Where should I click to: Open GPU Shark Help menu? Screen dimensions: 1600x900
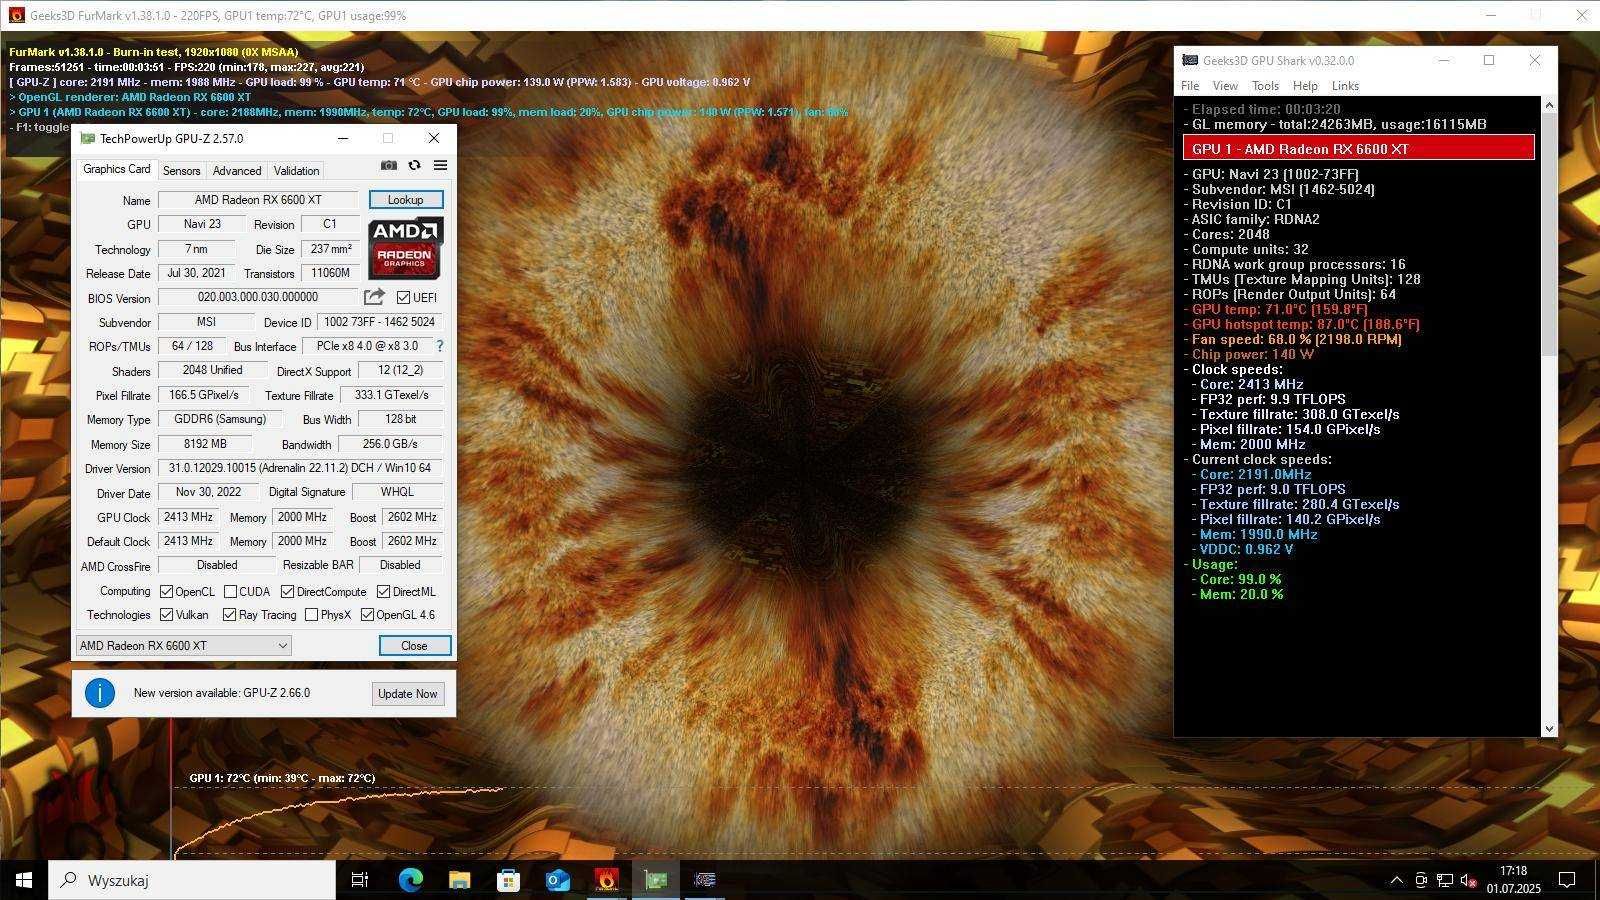(1305, 86)
